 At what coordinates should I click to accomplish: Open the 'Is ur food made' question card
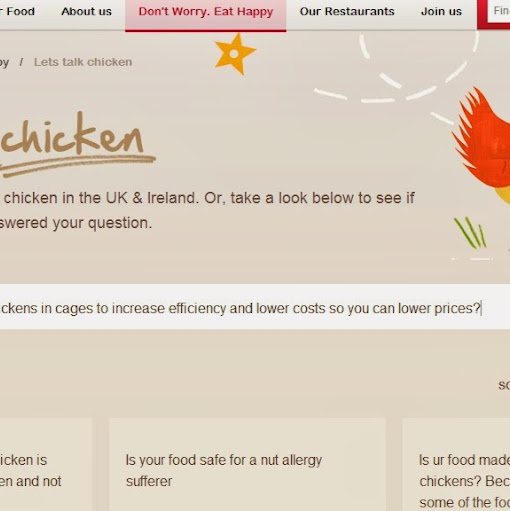pos(456,464)
